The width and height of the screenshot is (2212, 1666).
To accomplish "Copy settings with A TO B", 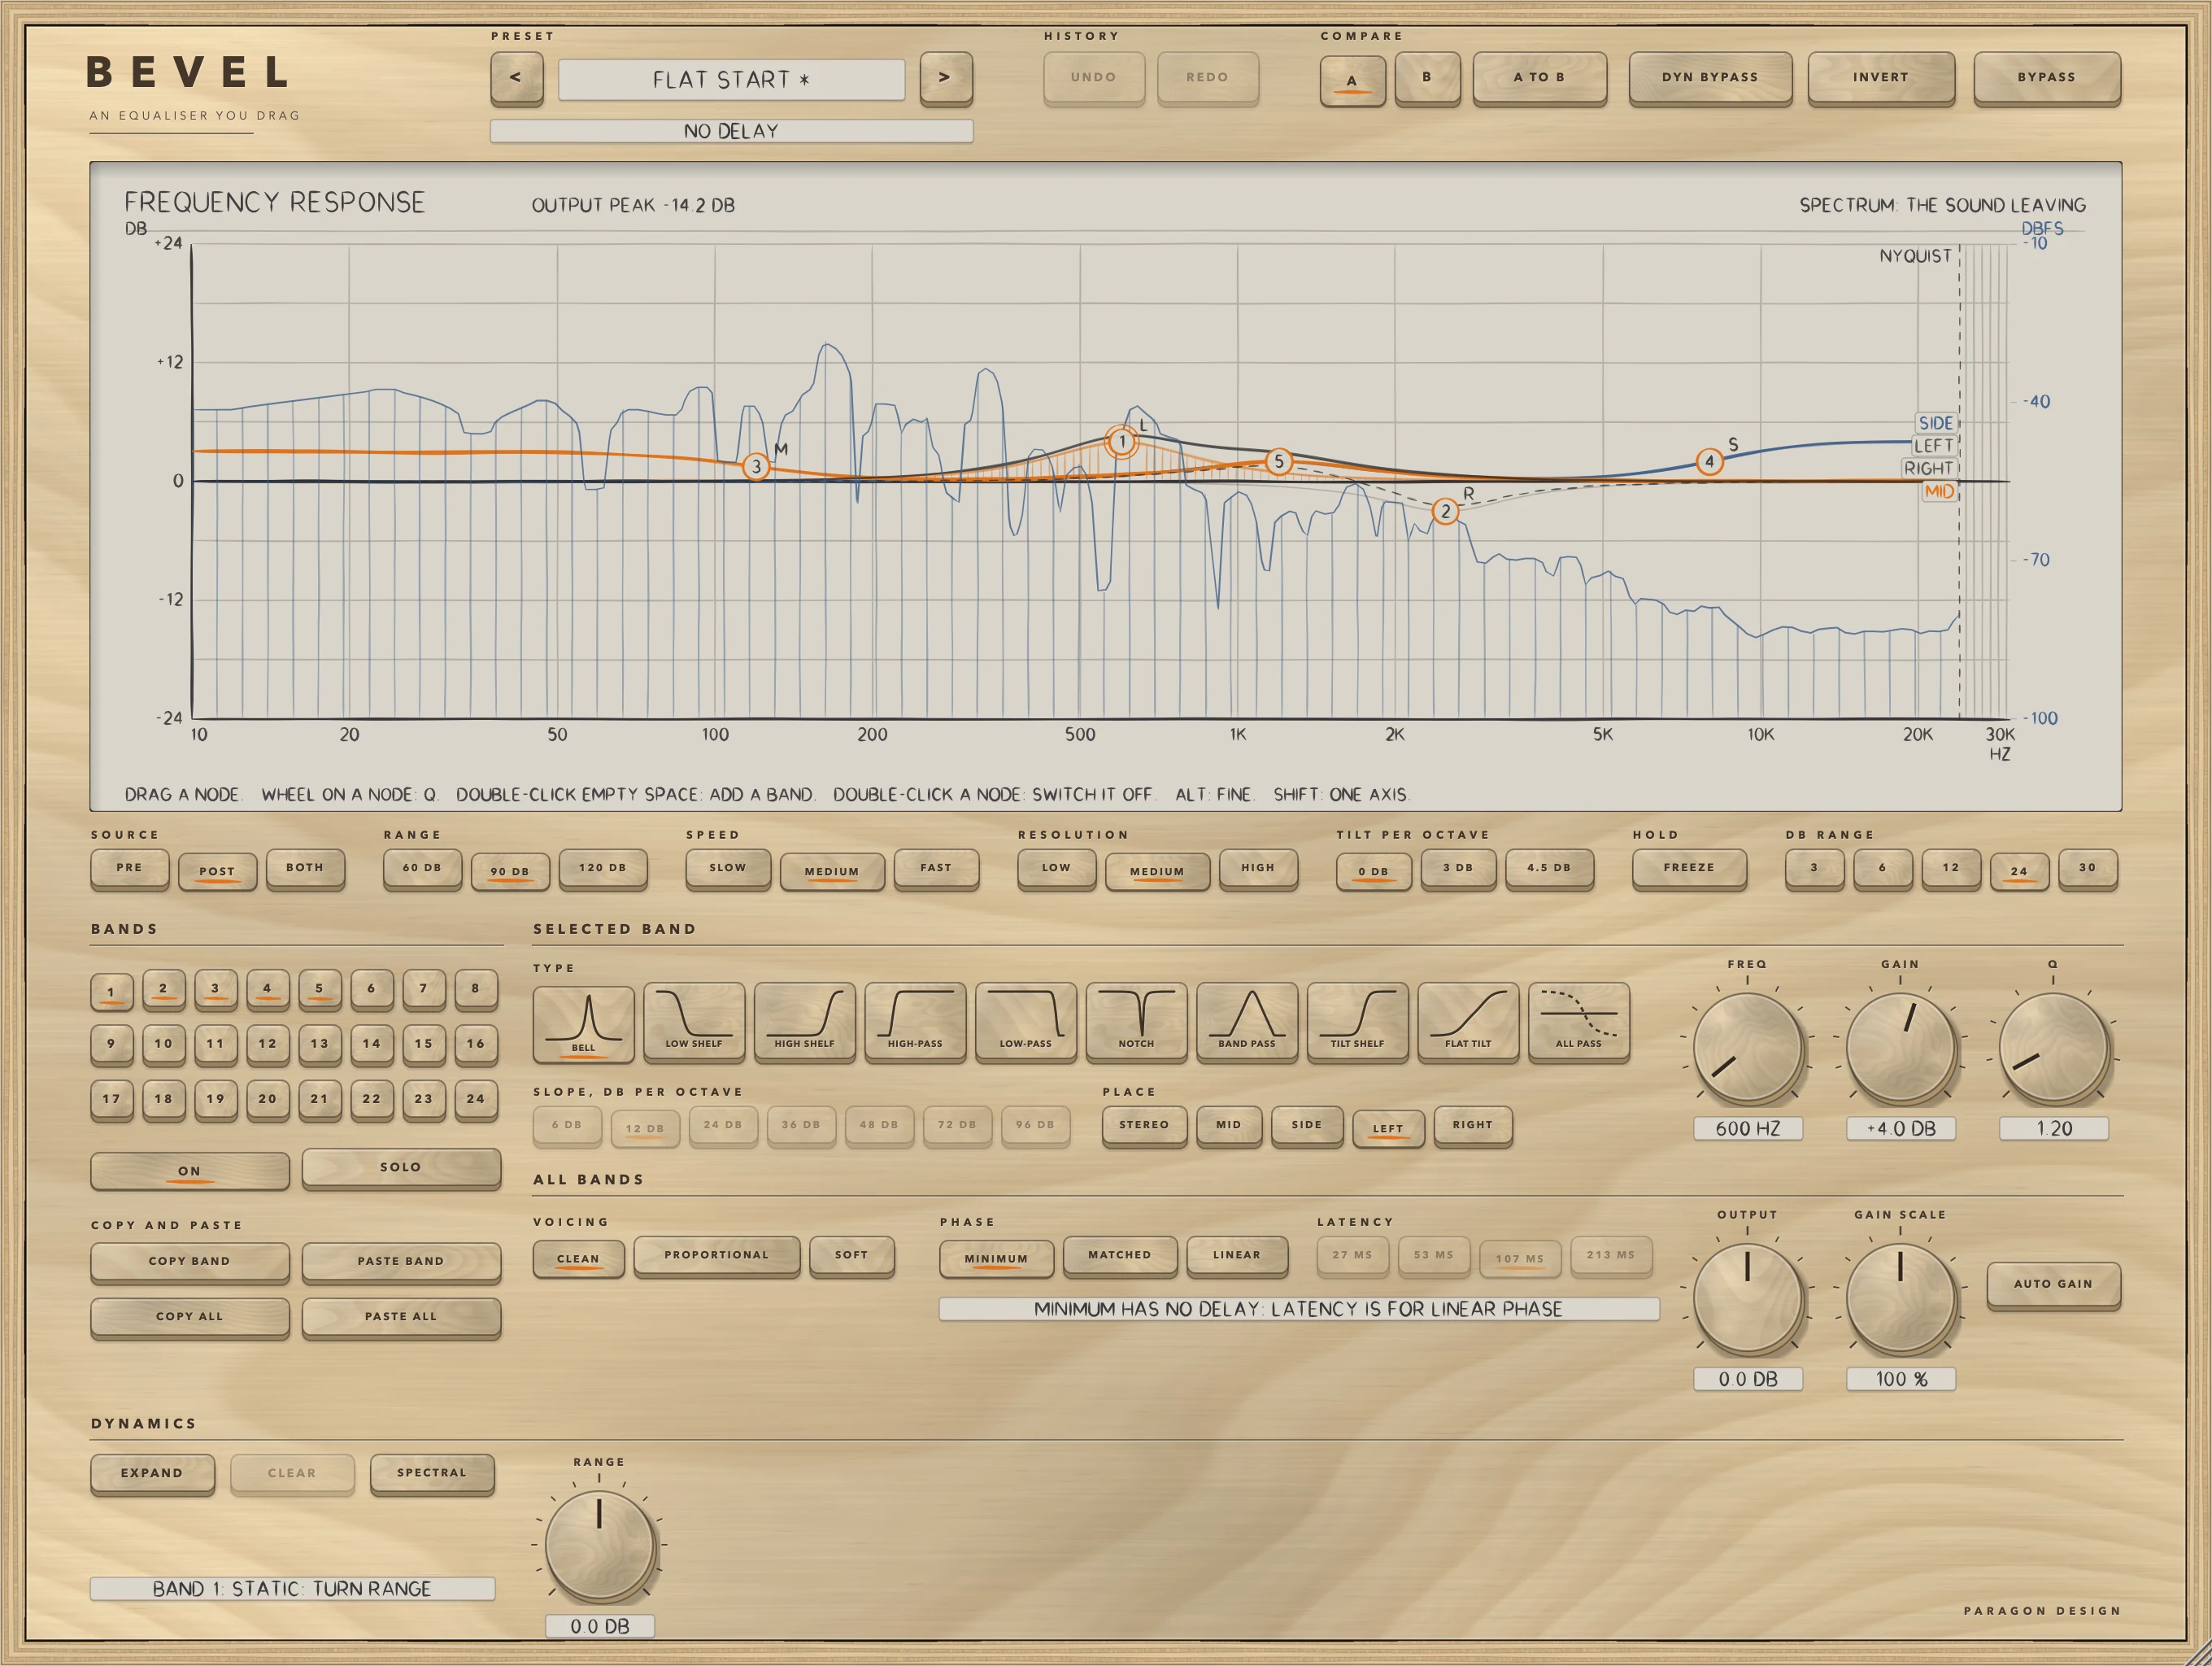I will [1539, 78].
